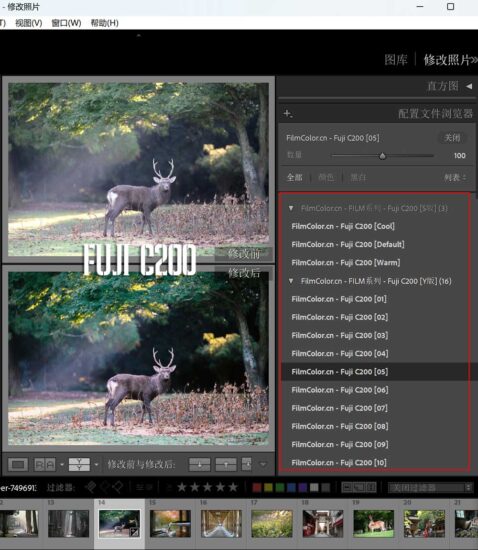Open dropdown next to the R|A view button
The width and height of the screenshot is (478, 550).
(x=62, y=465)
